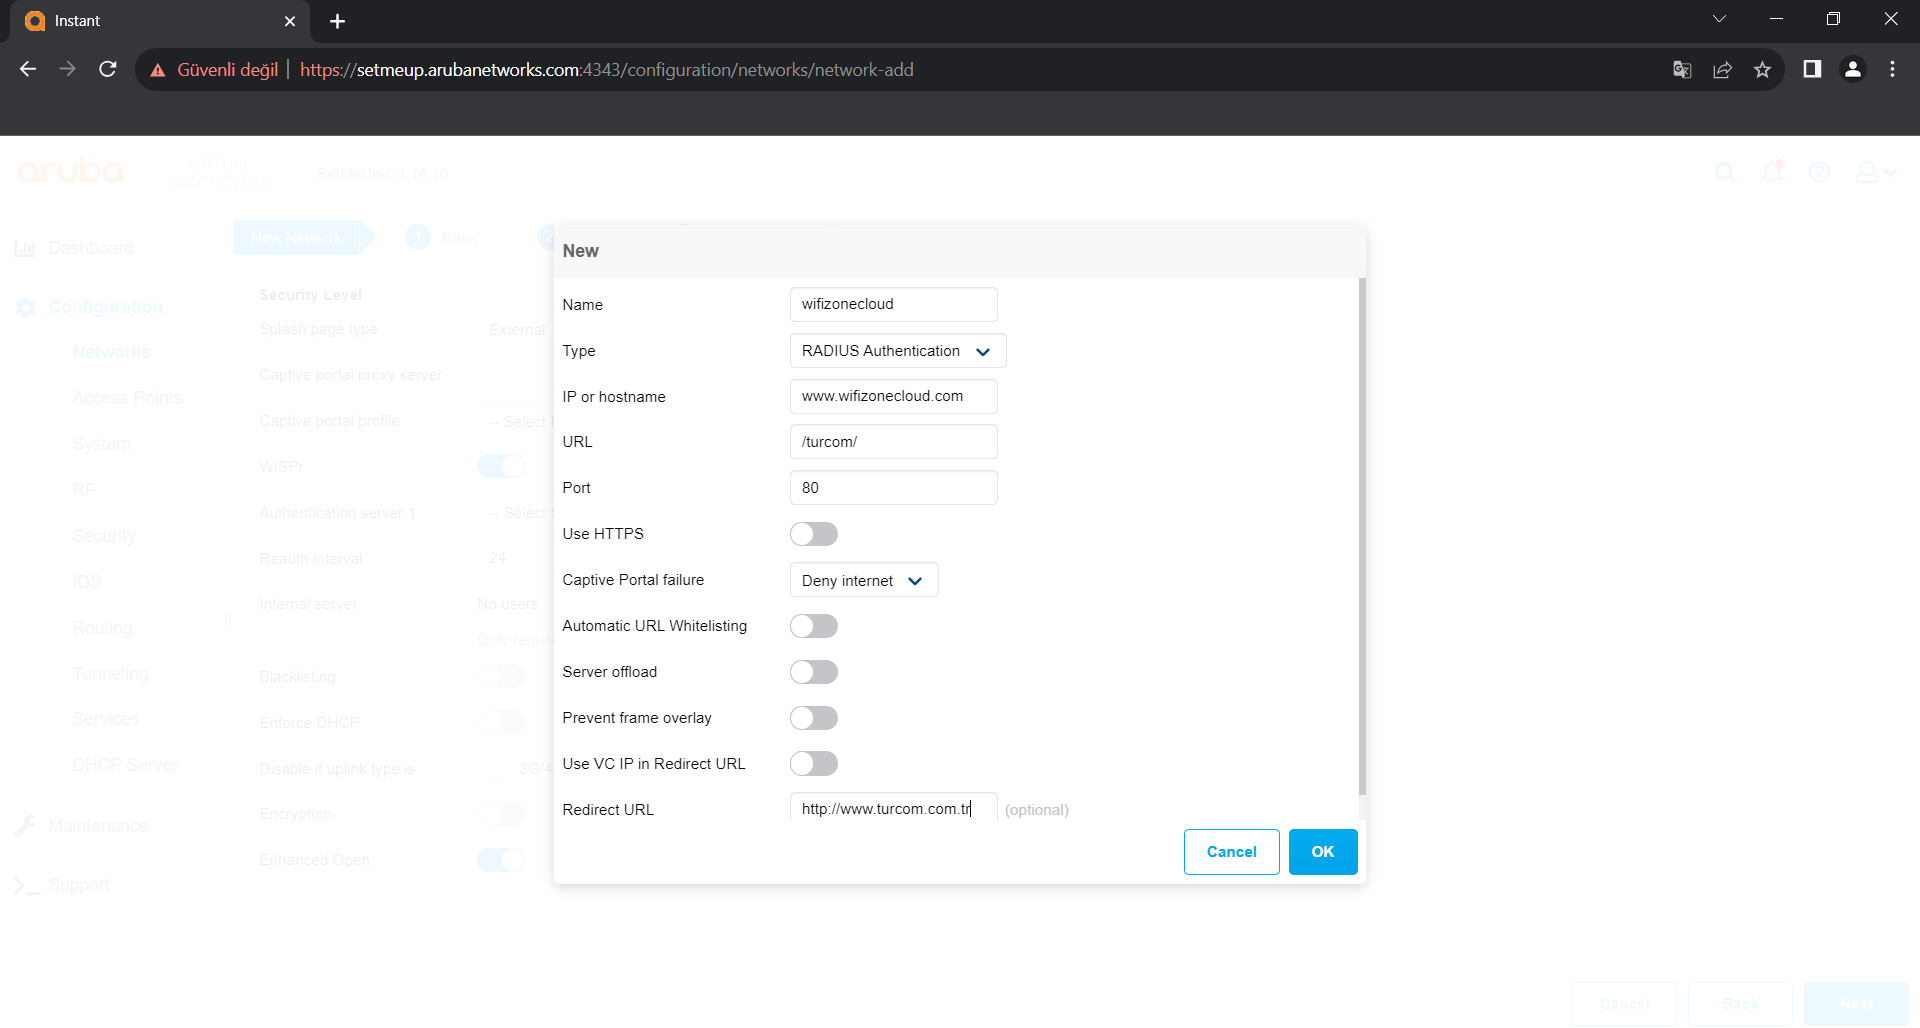Select the Instant browser tab

(150, 21)
